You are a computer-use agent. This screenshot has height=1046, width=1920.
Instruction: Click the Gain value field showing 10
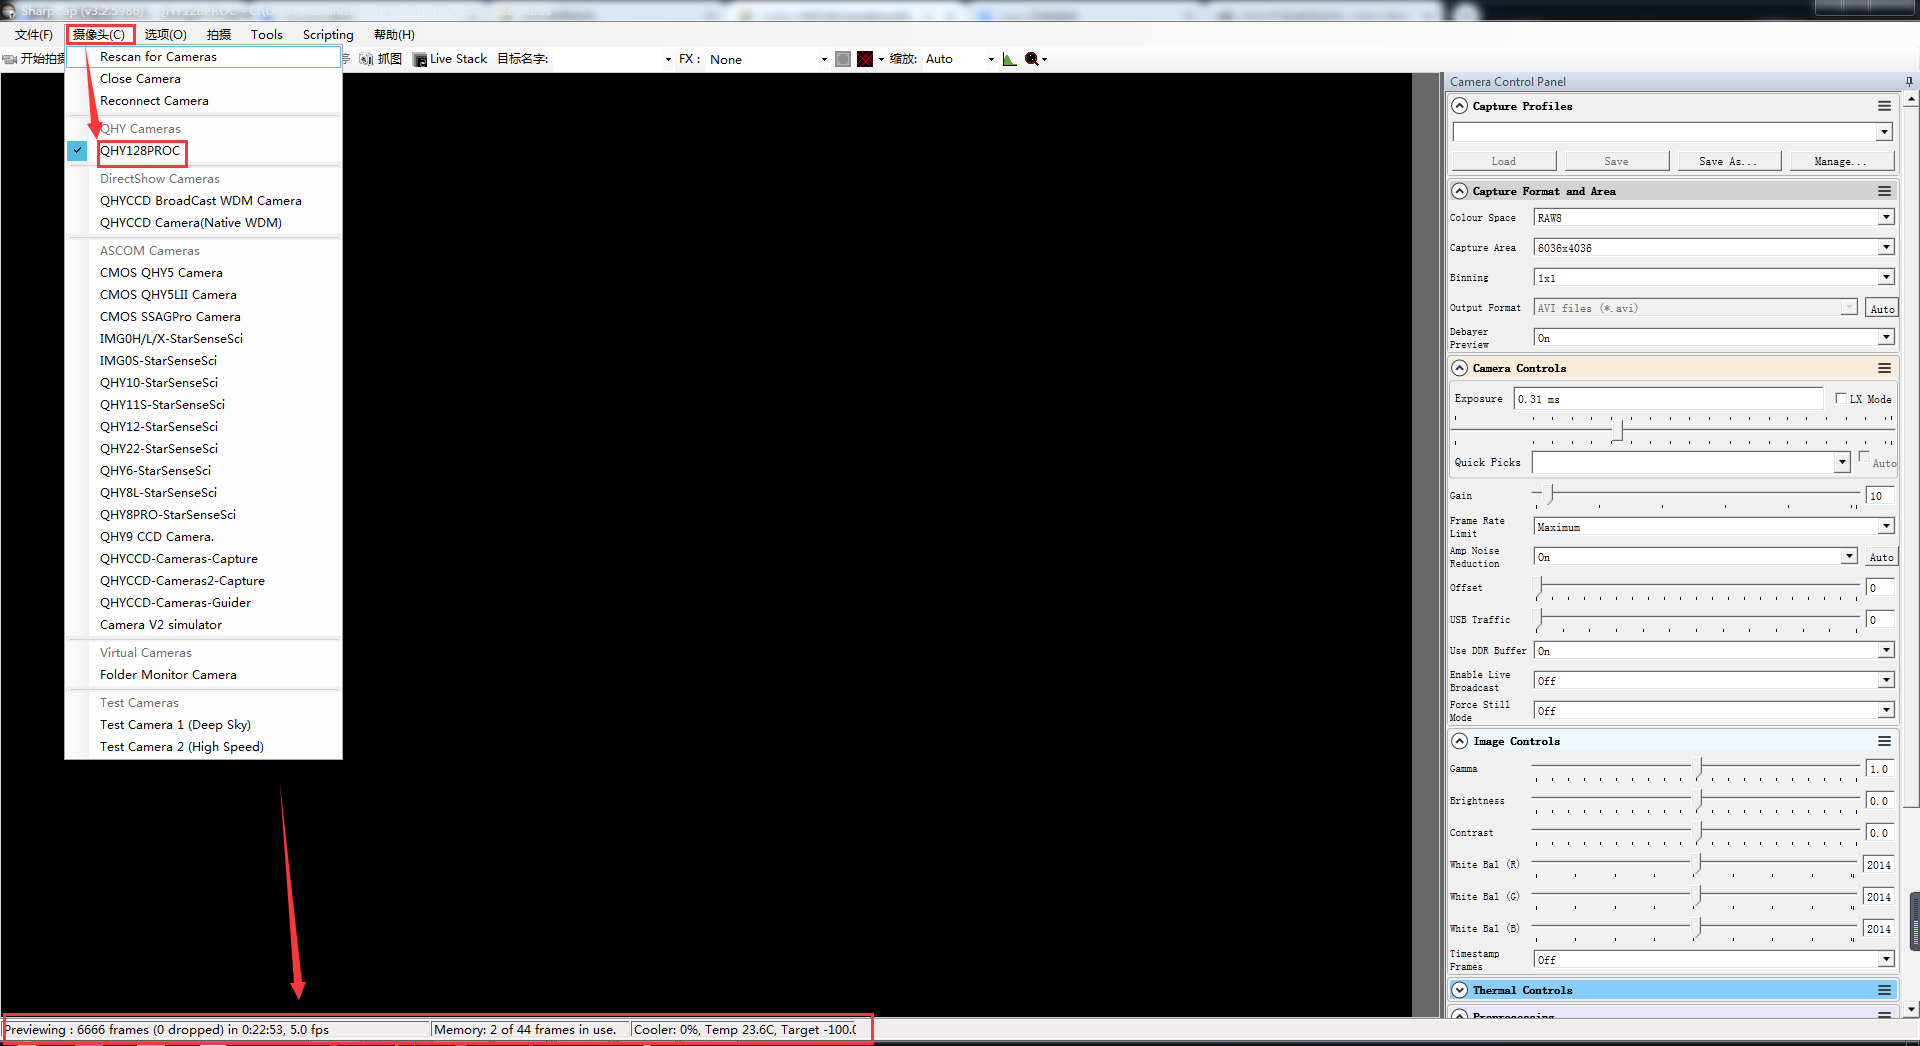[1880, 496]
